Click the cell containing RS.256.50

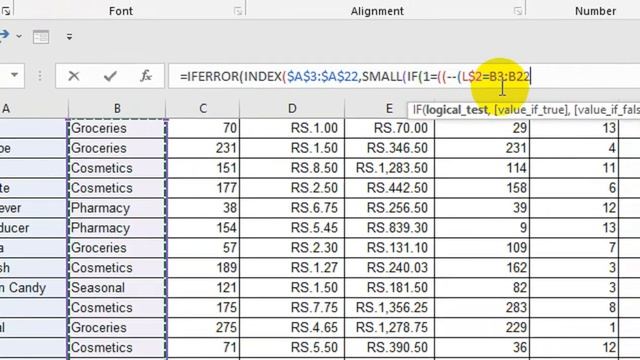[389, 208]
